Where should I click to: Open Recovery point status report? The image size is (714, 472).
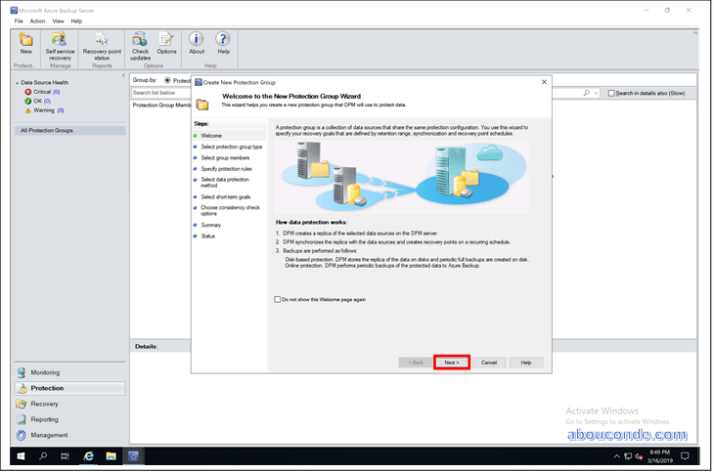[x=101, y=42]
